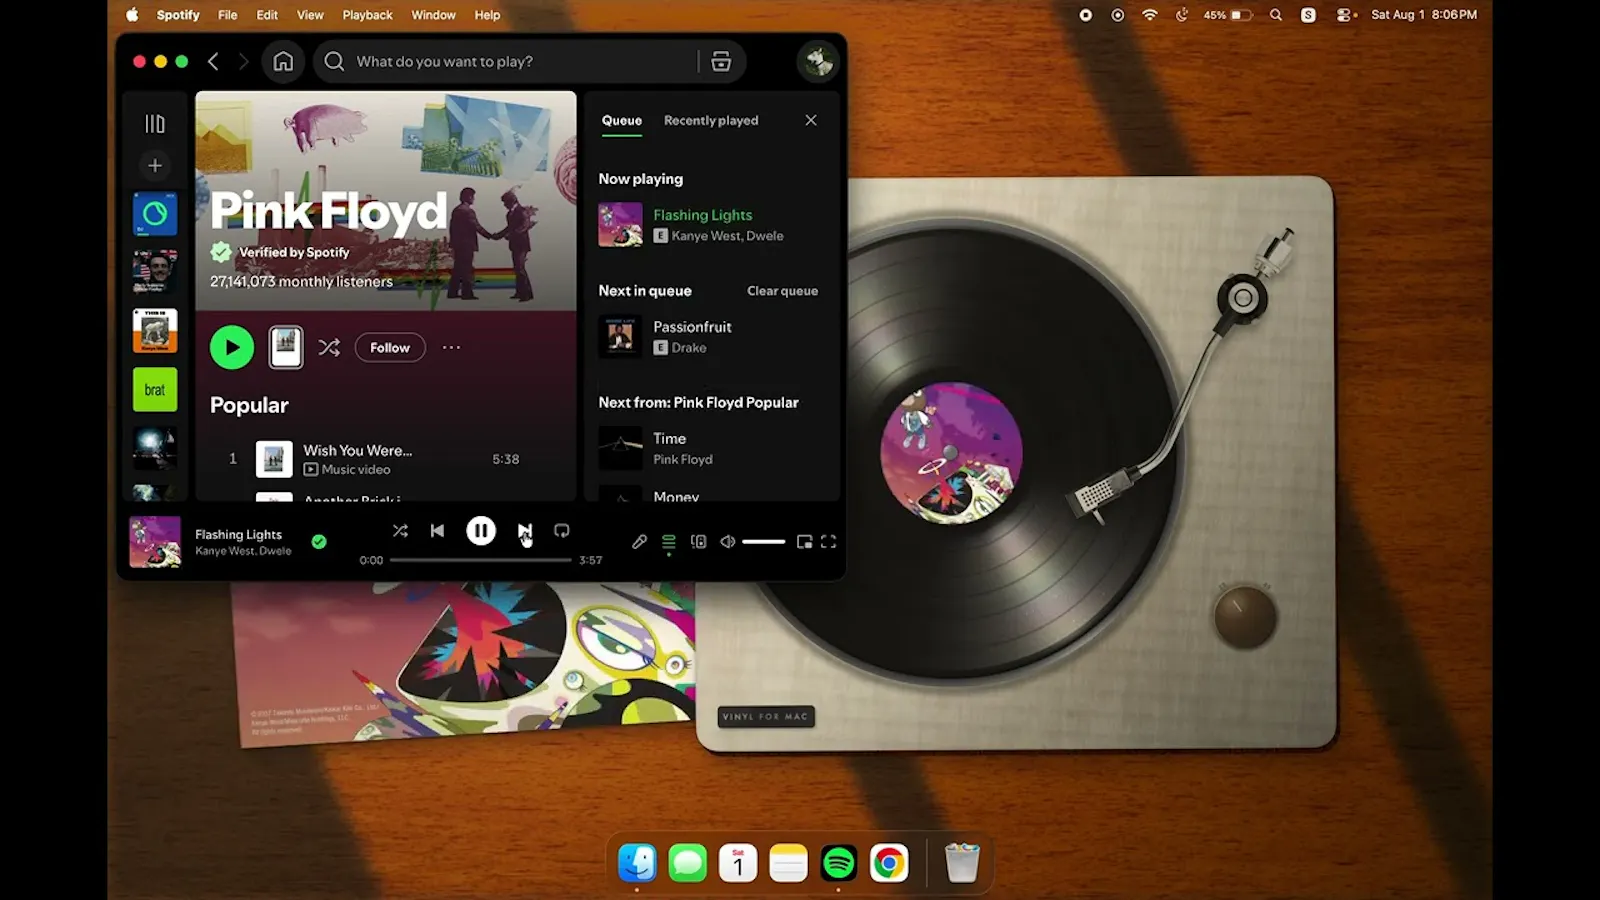Viewport: 1600px width, 900px height.
Task: Open Finder from the Dock
Action: tap(637, 863)
